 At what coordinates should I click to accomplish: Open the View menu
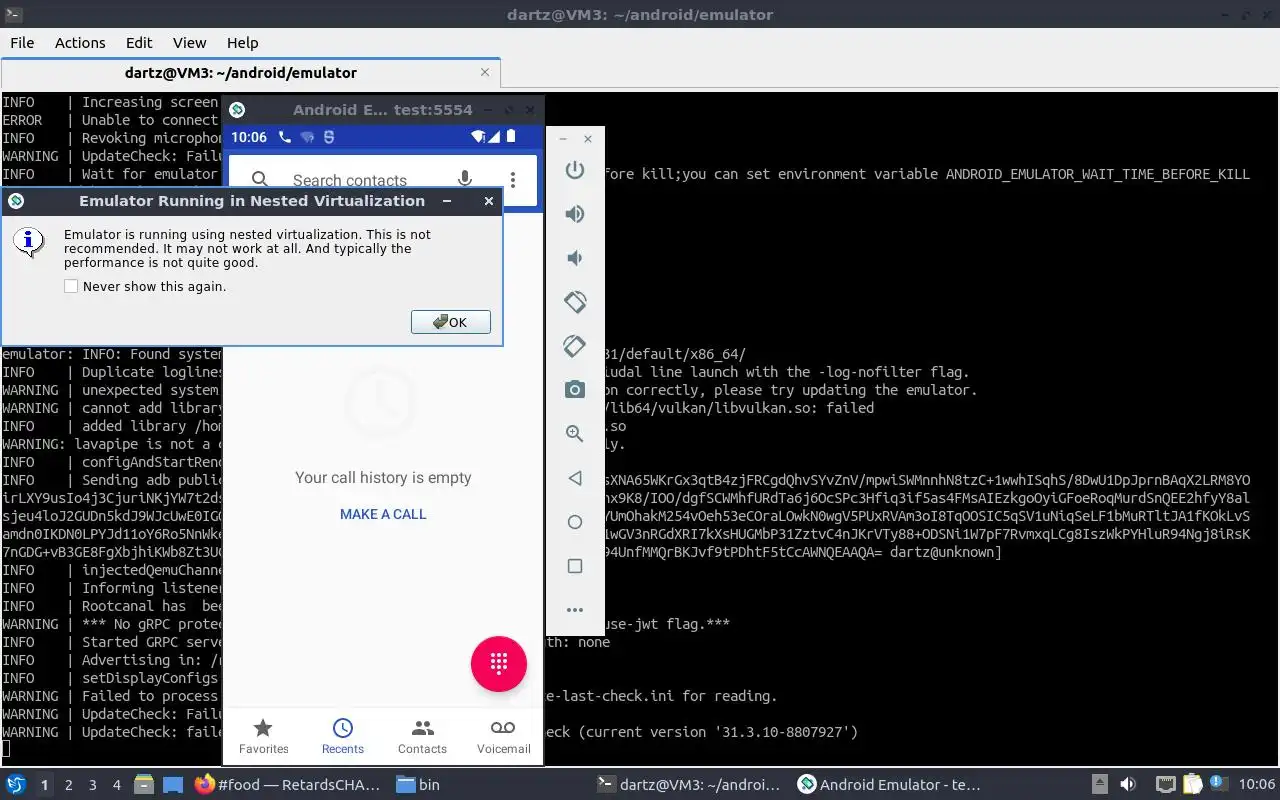coord(189,43)
